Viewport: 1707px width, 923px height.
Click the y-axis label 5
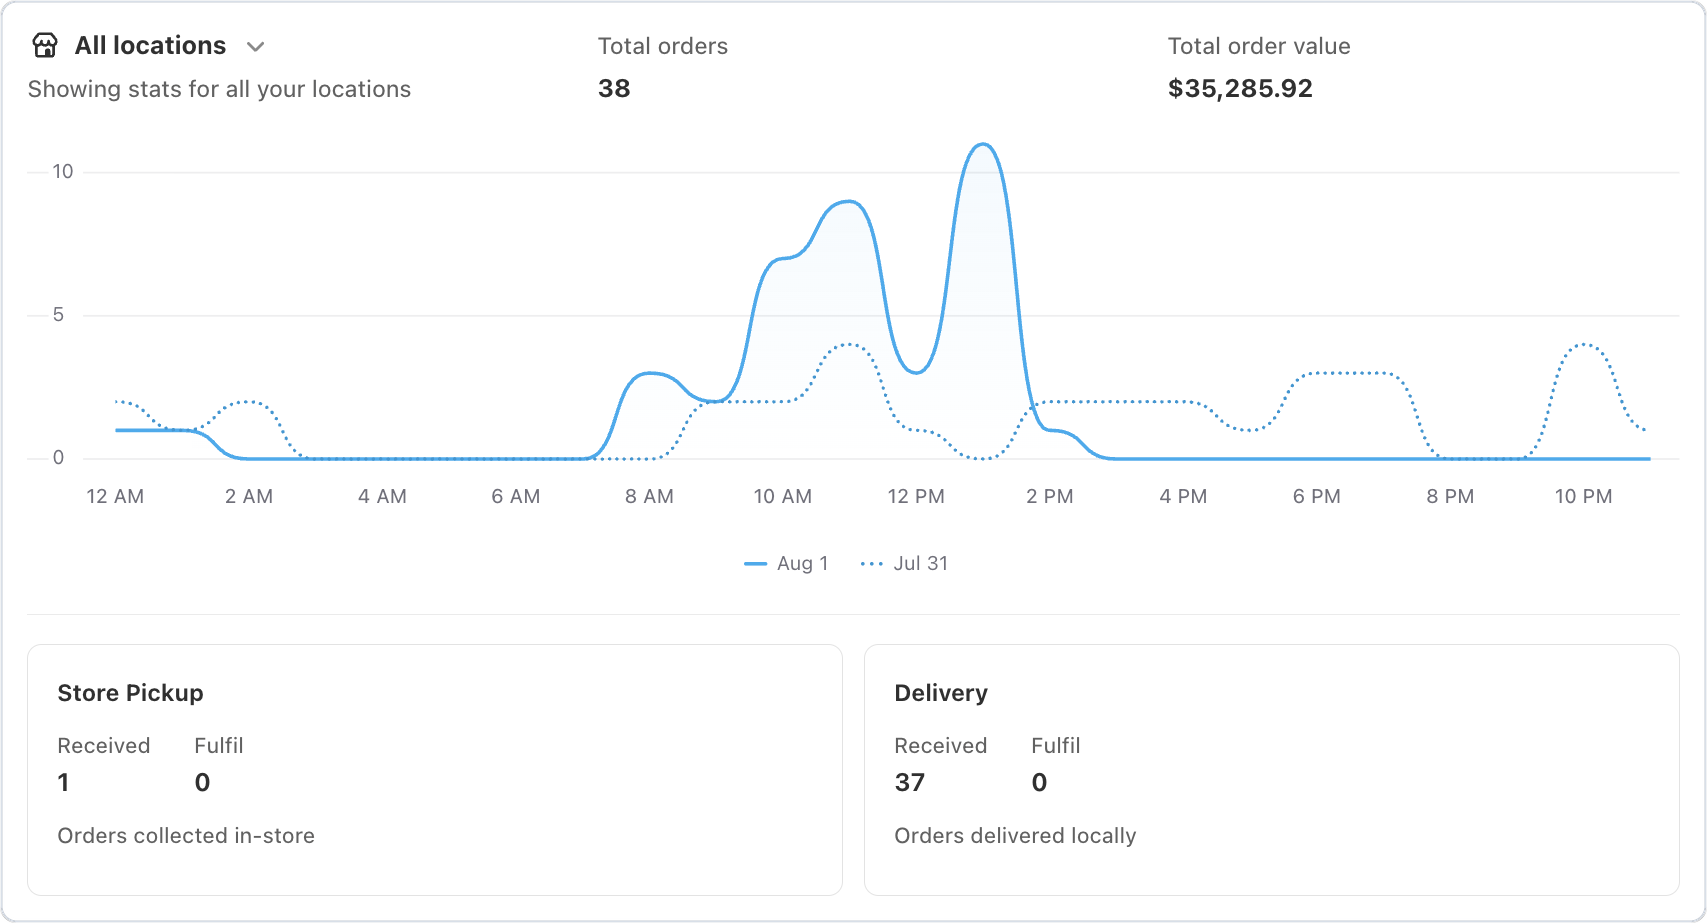click(x=58, y=315)
